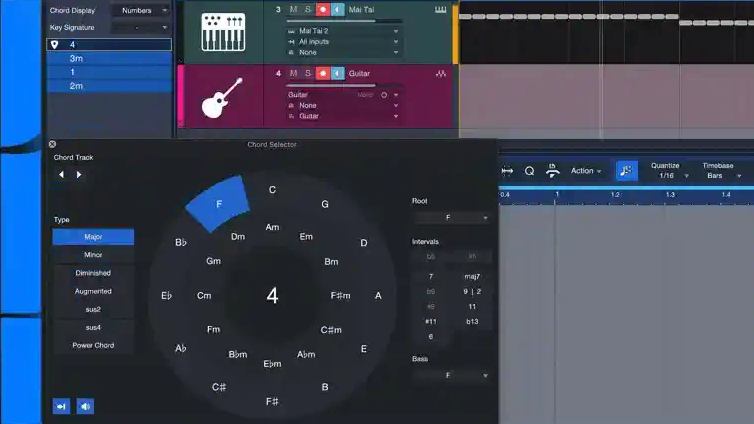Toggle the highlighted note icon in editor toolbar
754x424 pixels.
[627, 171]
